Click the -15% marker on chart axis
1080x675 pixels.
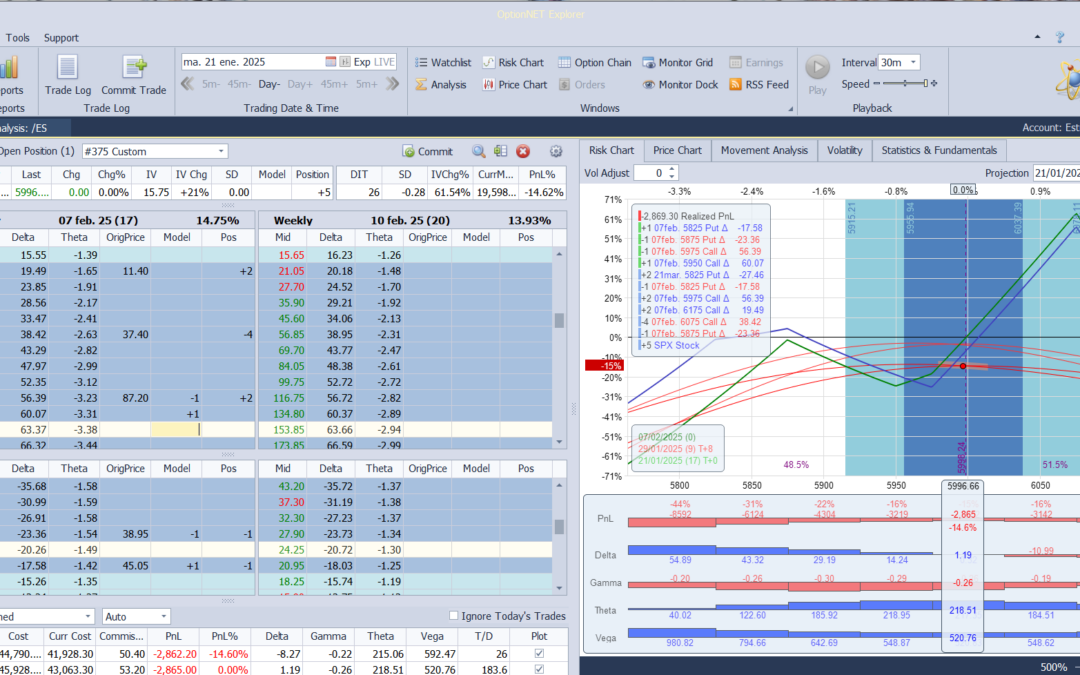(604, 366)
